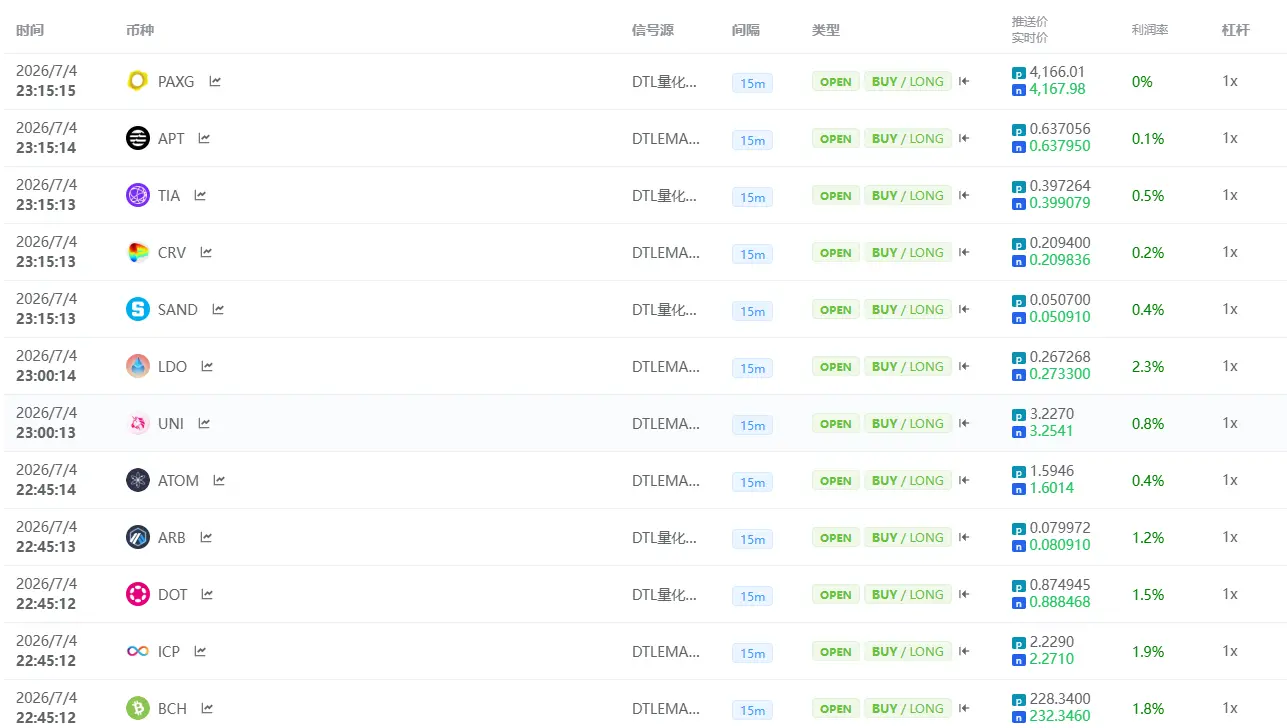Click the real-time price 4,167.98
Screen dimensions: 1287x728
[x=1057, y=89]
